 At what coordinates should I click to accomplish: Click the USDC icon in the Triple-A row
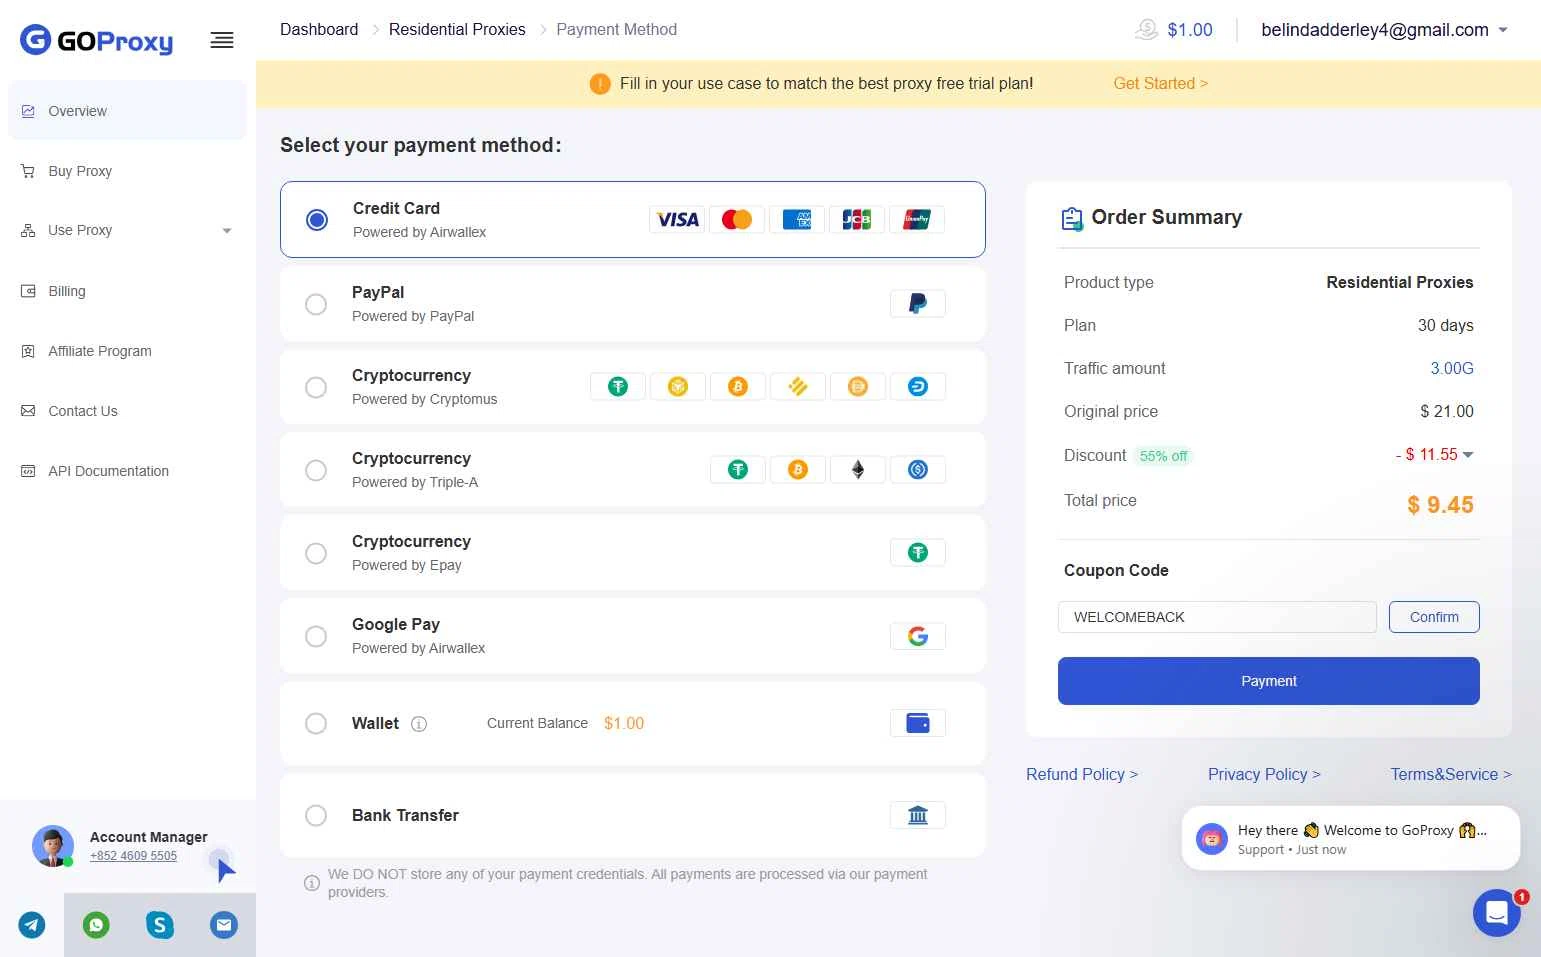[918, 469]
